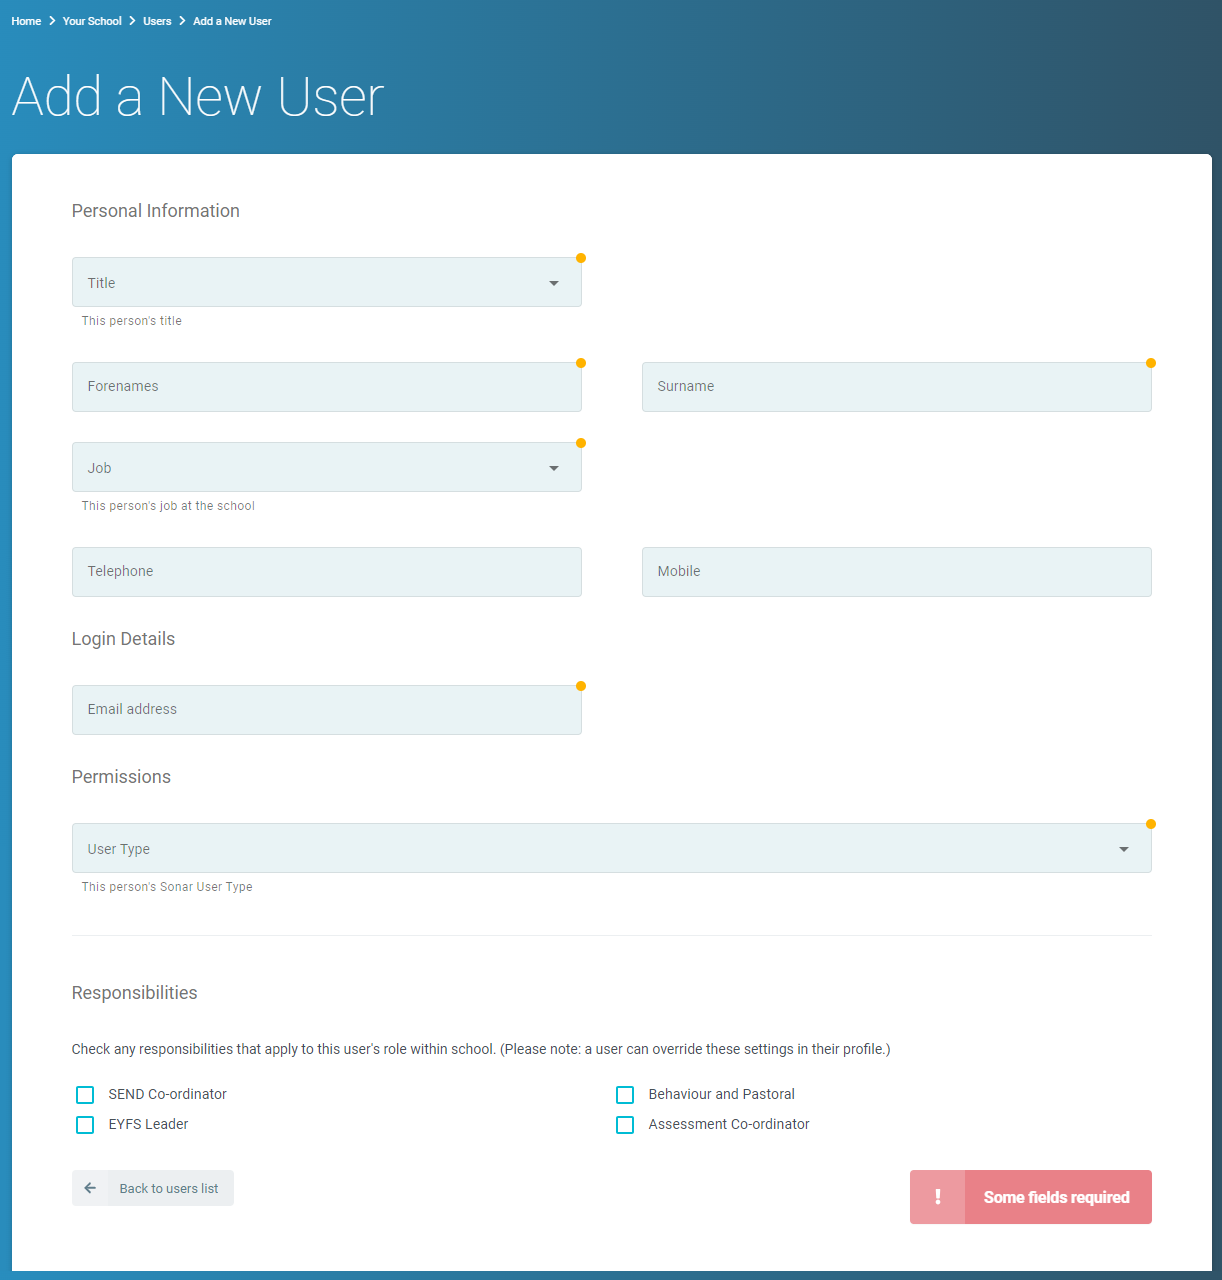Screen dimensions: 1222x1280
Task: Select the Mobile number field
Action: coord(897,572)
